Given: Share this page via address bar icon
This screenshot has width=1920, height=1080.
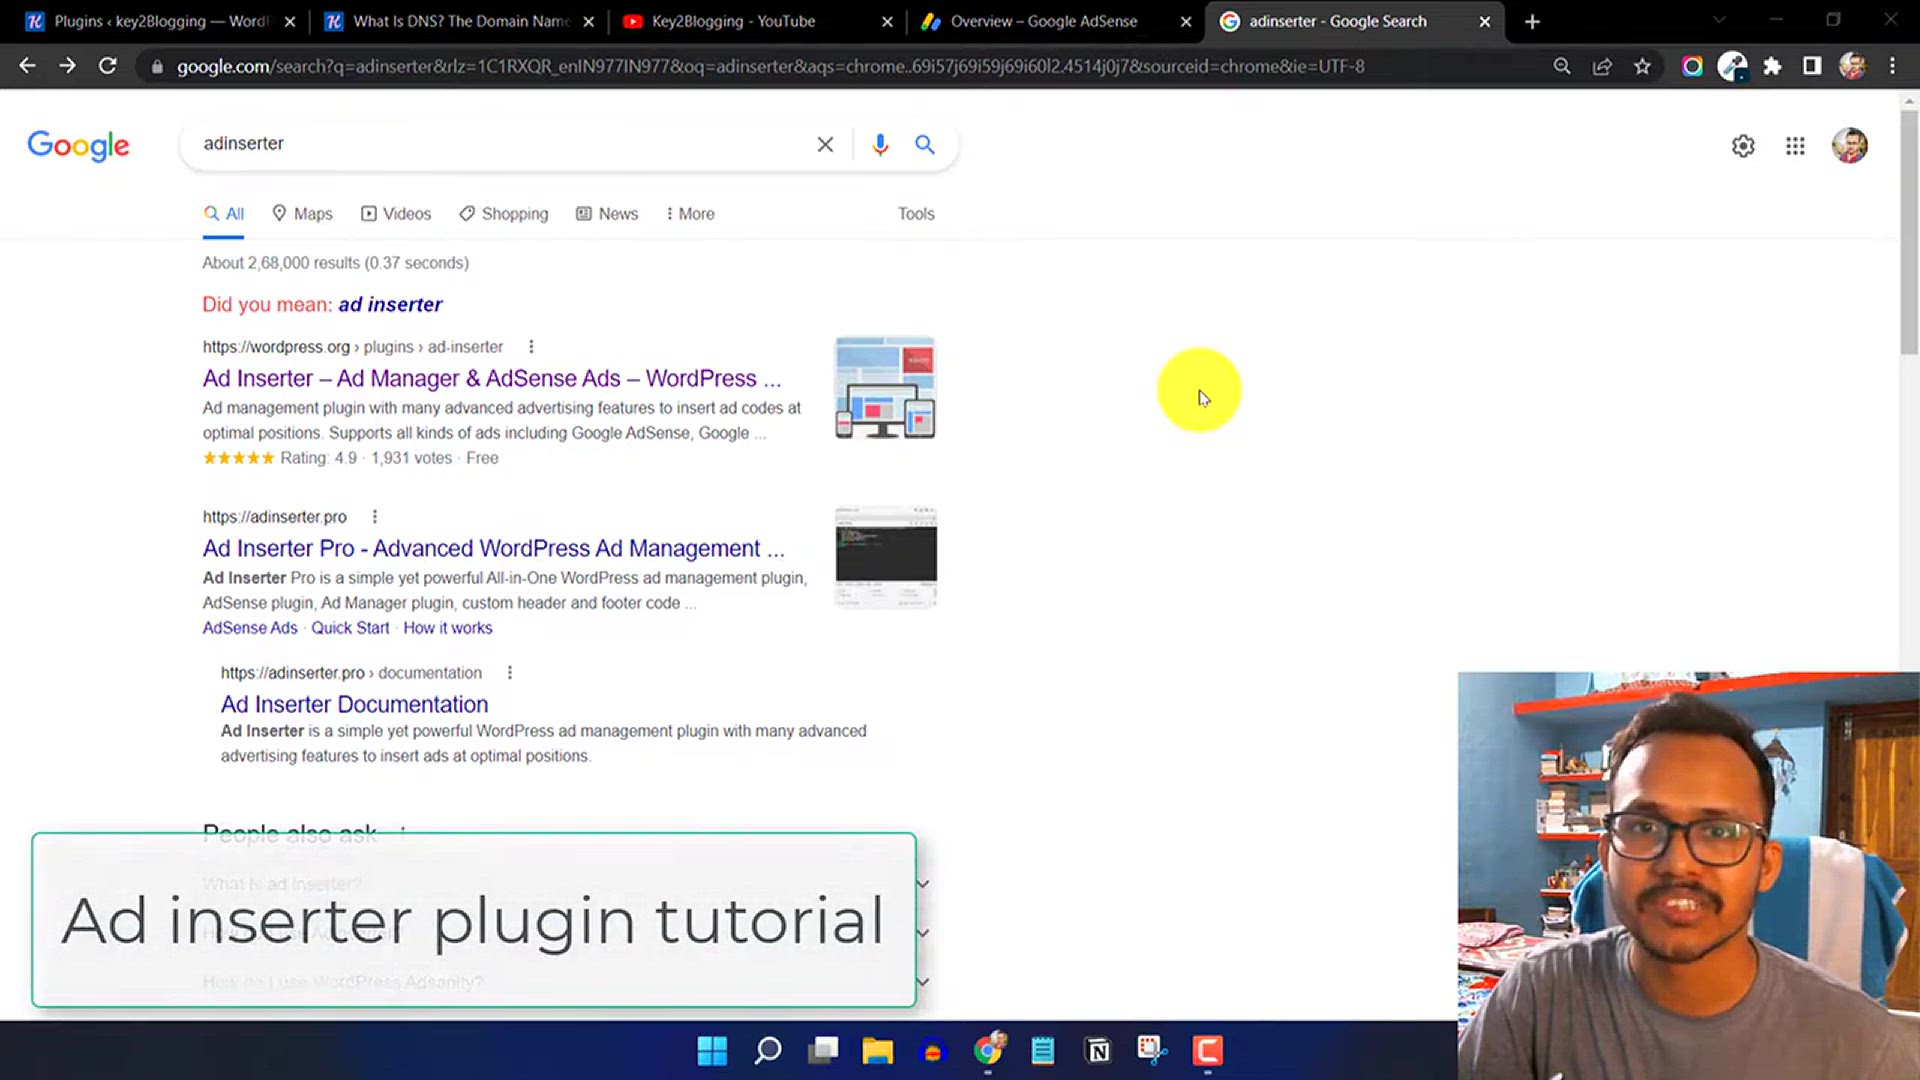Looking at the screenshot, I should (1602, 66).
